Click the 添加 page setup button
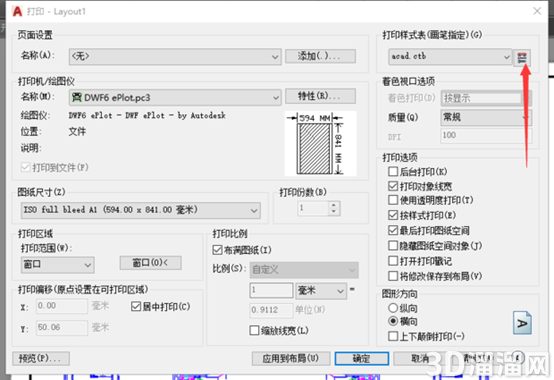554x380 pixels. (x=320, y=56)
